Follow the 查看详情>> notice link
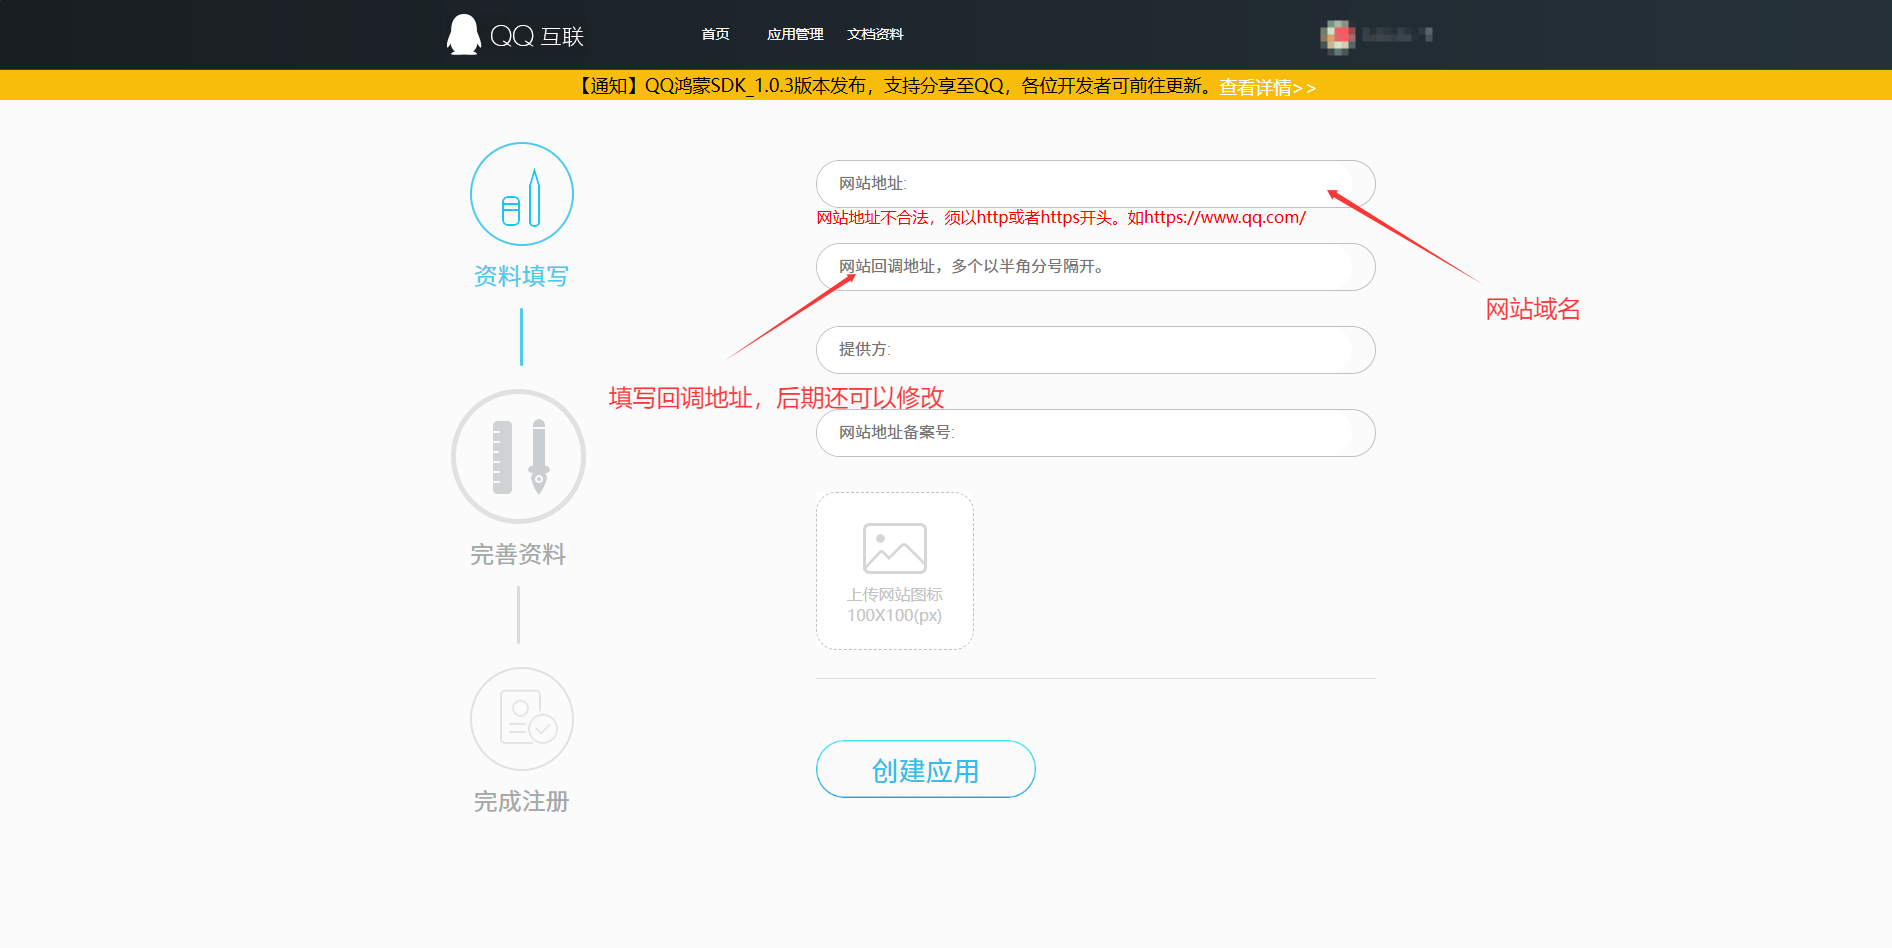This screenshot has width=1892, height=948. (x=1266, y=87)
